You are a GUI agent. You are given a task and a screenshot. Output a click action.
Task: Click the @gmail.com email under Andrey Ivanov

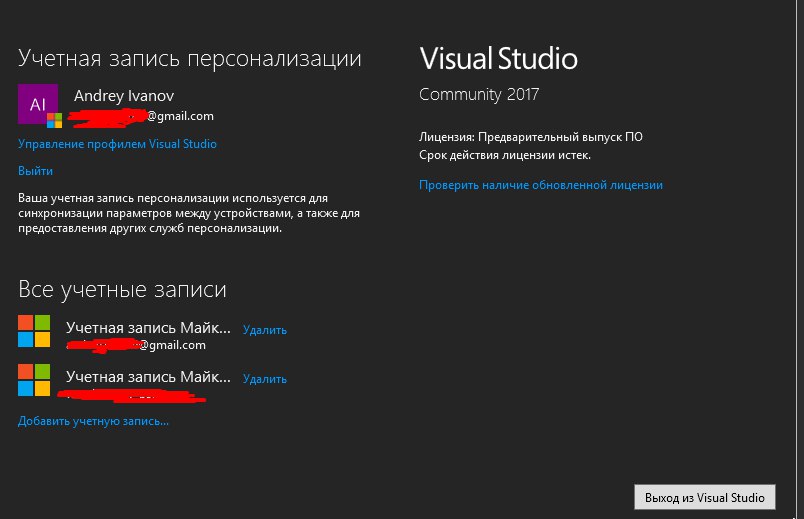point(141,116)
